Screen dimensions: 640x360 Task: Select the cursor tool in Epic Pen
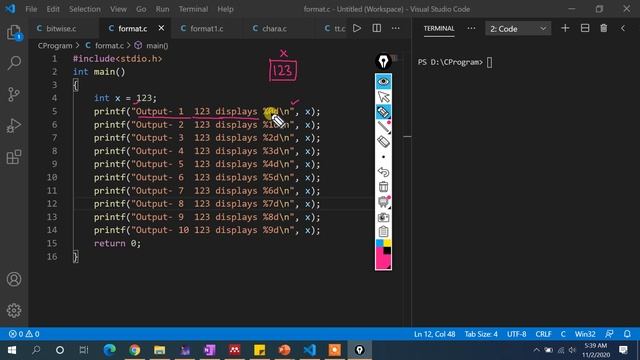coord(383,97)
